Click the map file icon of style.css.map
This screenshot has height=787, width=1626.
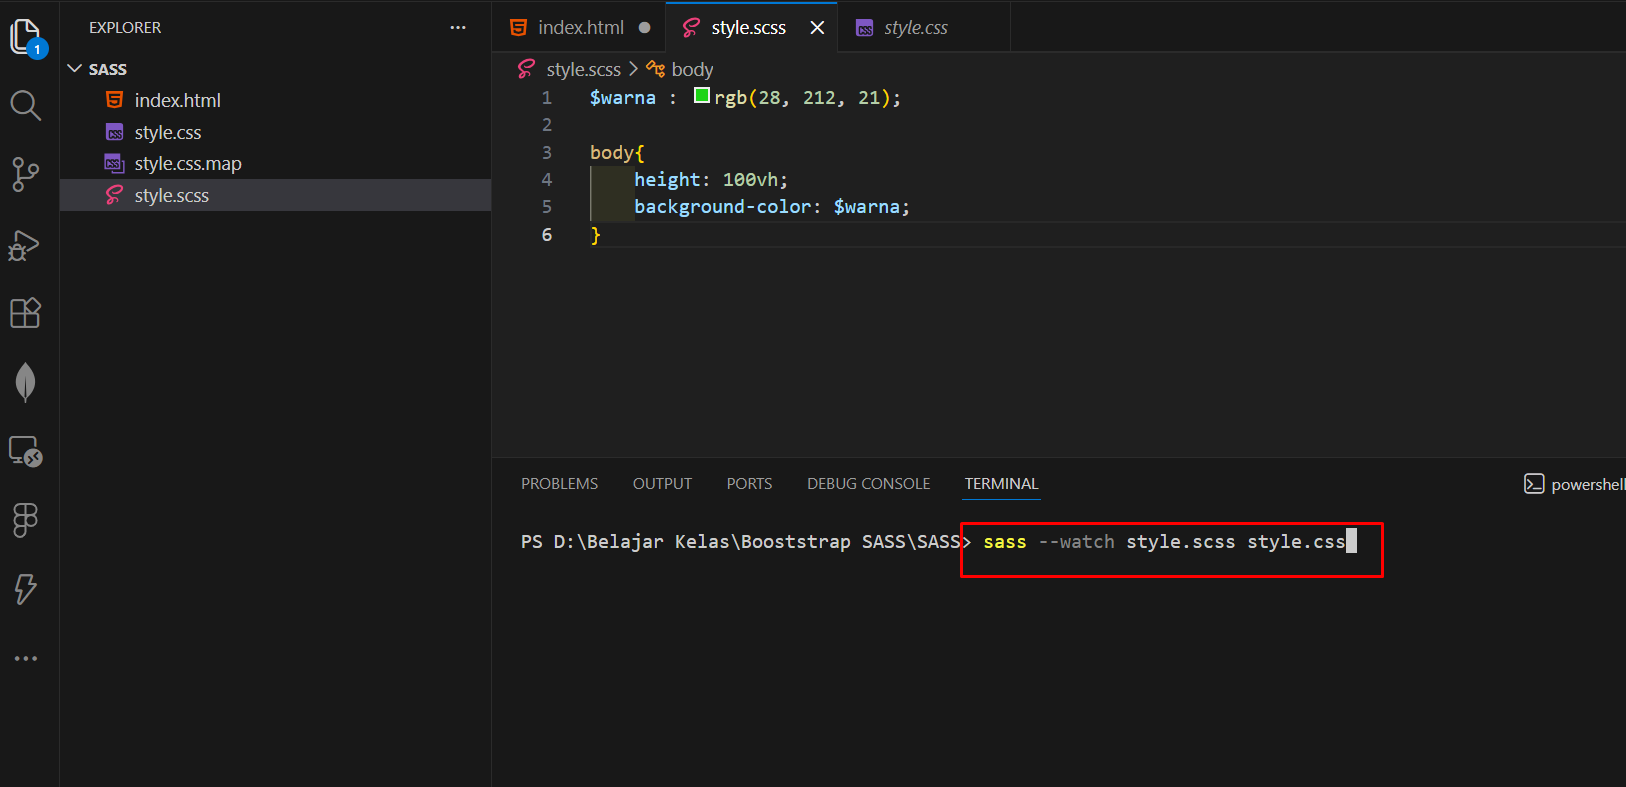pos(115,163)
